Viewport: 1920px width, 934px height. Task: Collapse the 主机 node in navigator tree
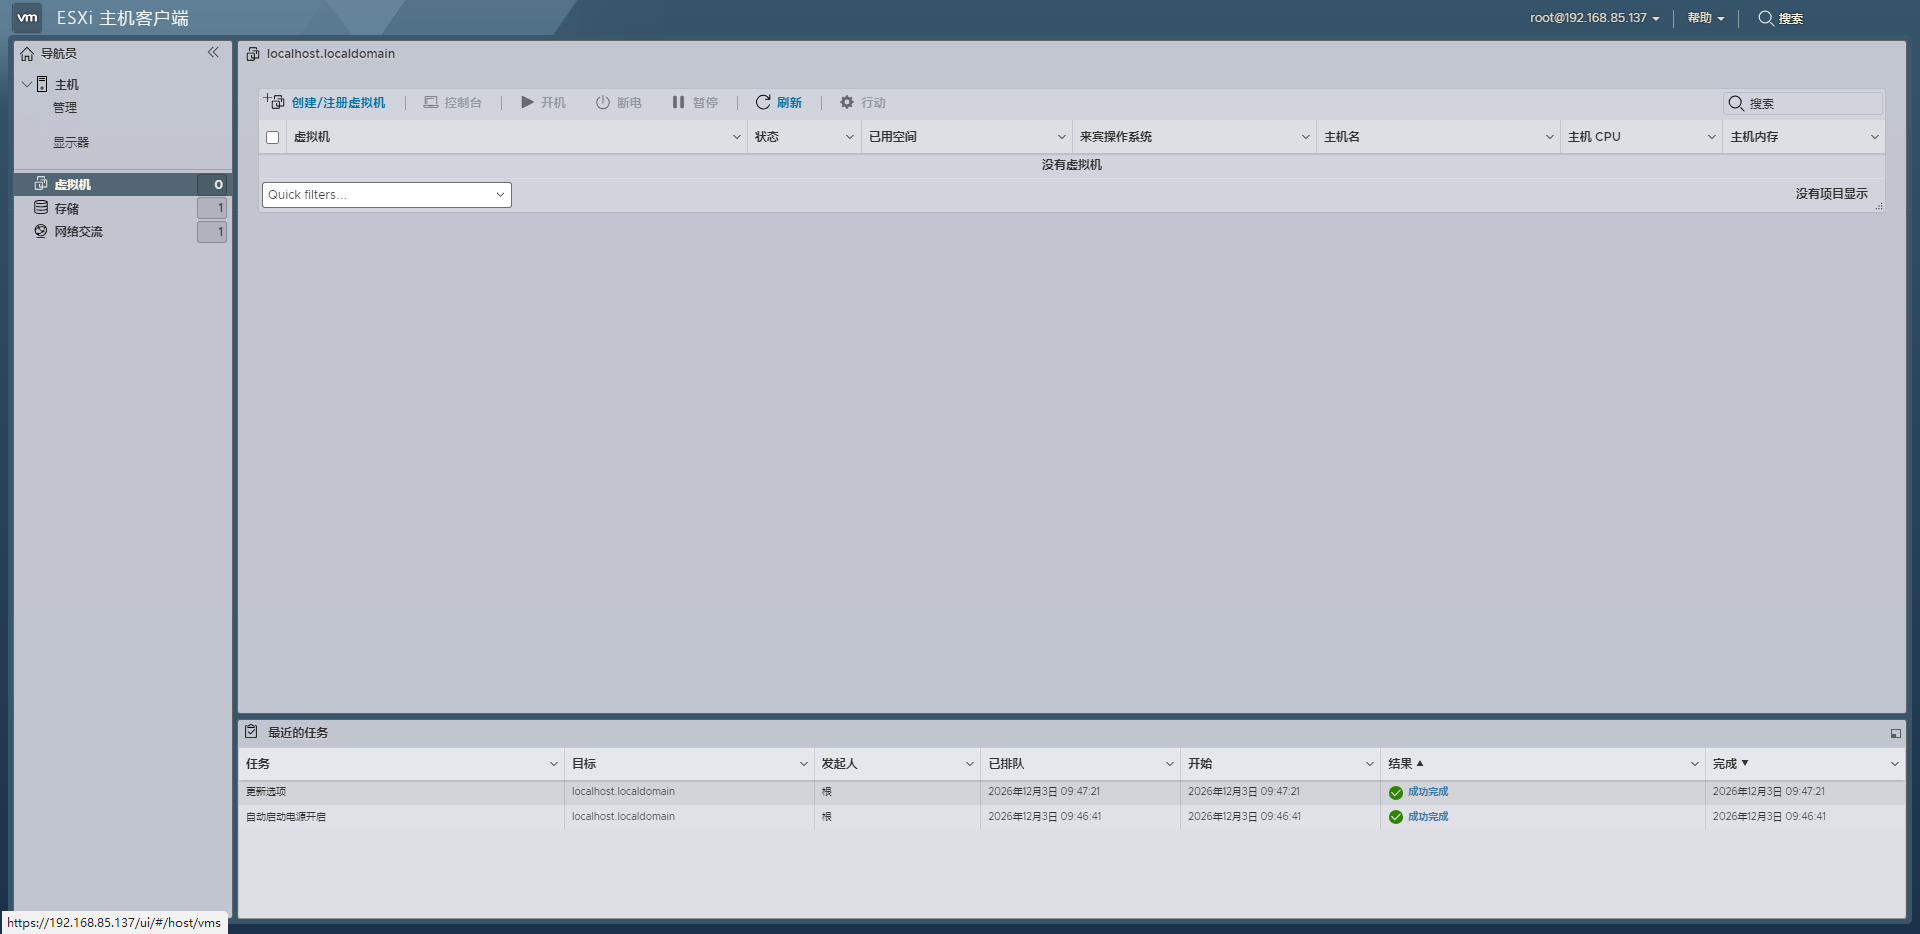(27, 84)
